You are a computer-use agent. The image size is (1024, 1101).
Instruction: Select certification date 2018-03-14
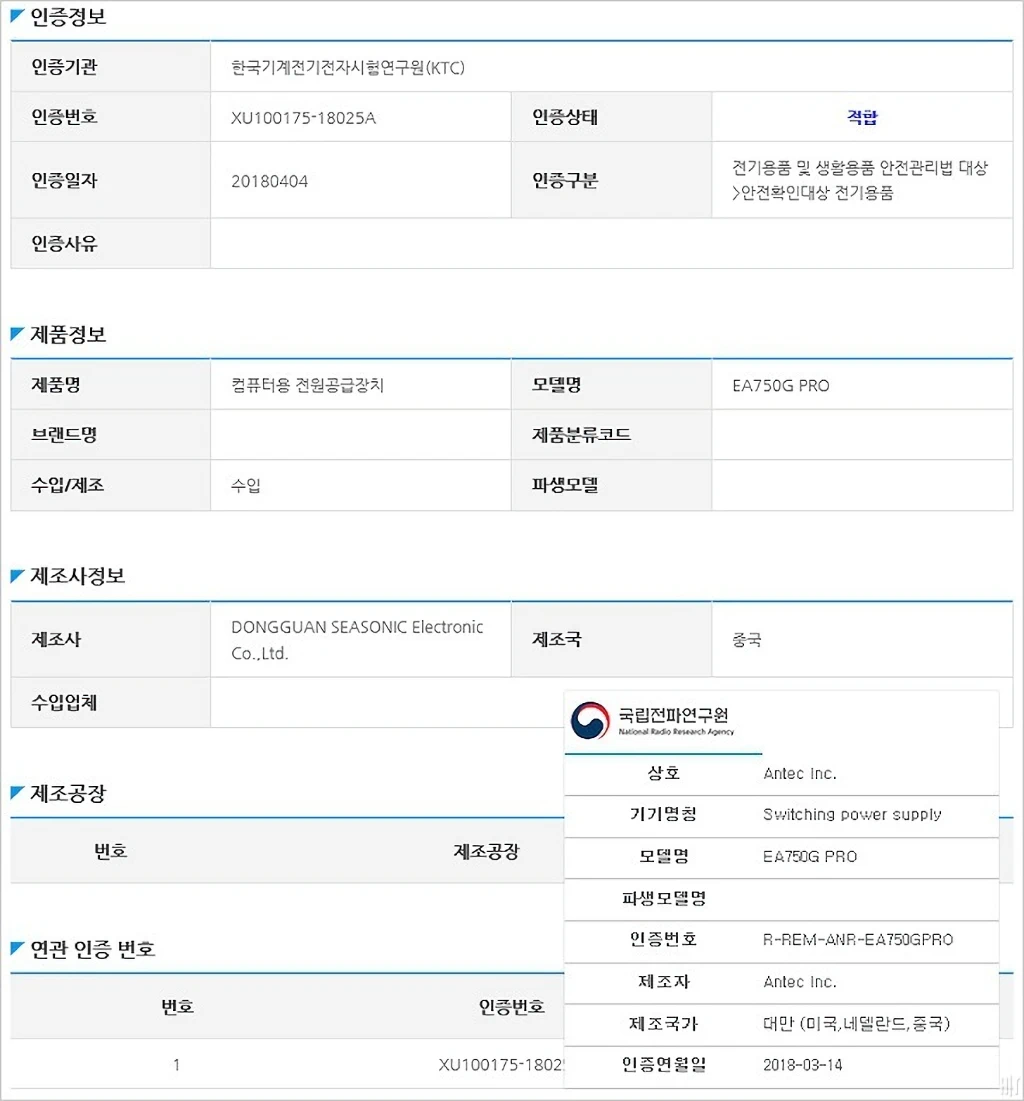pyautogui.click(x=802, y=1065)
